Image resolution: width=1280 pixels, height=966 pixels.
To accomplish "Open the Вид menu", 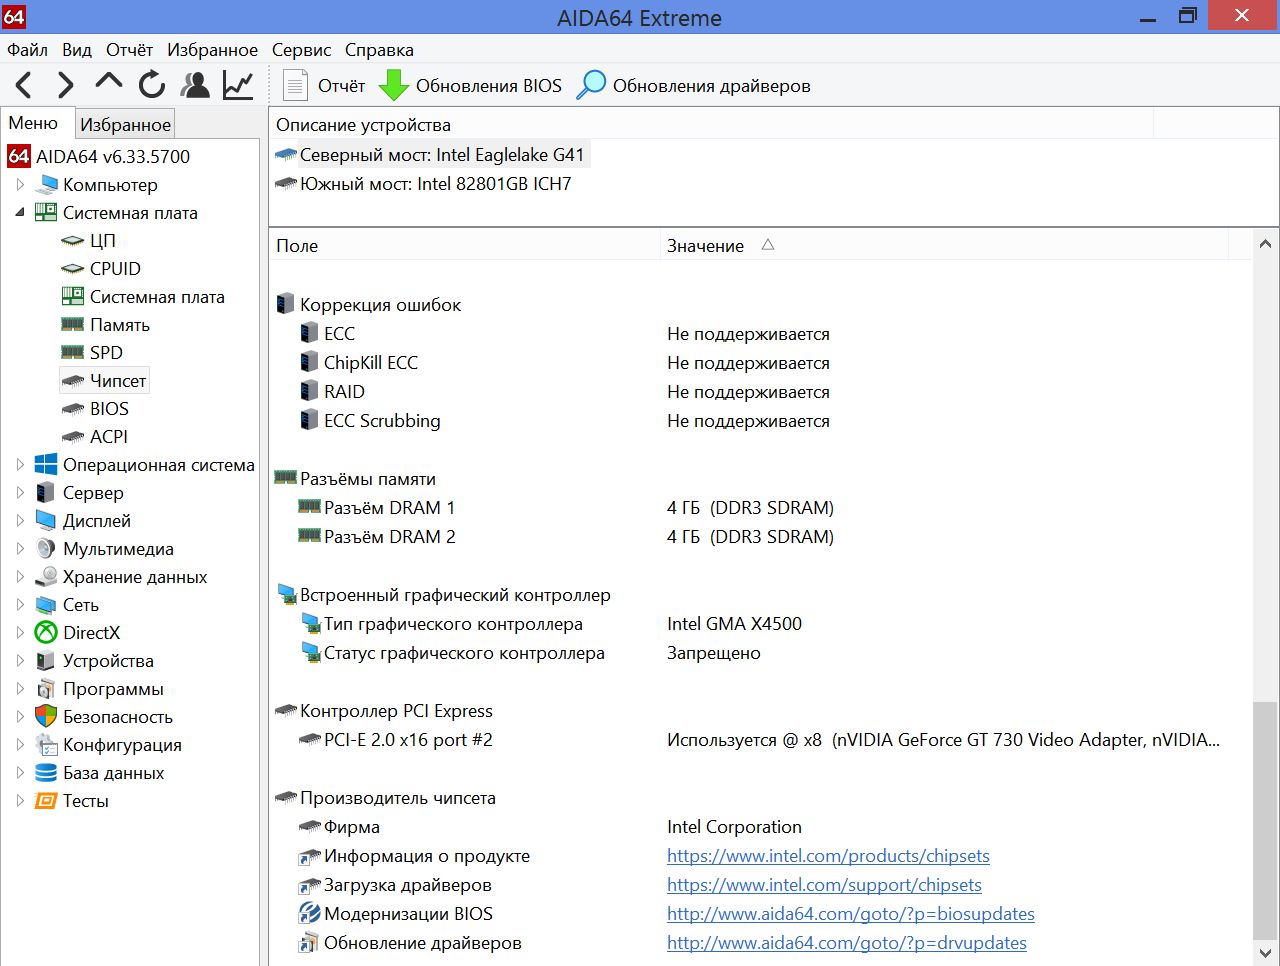I will [77, 50].
